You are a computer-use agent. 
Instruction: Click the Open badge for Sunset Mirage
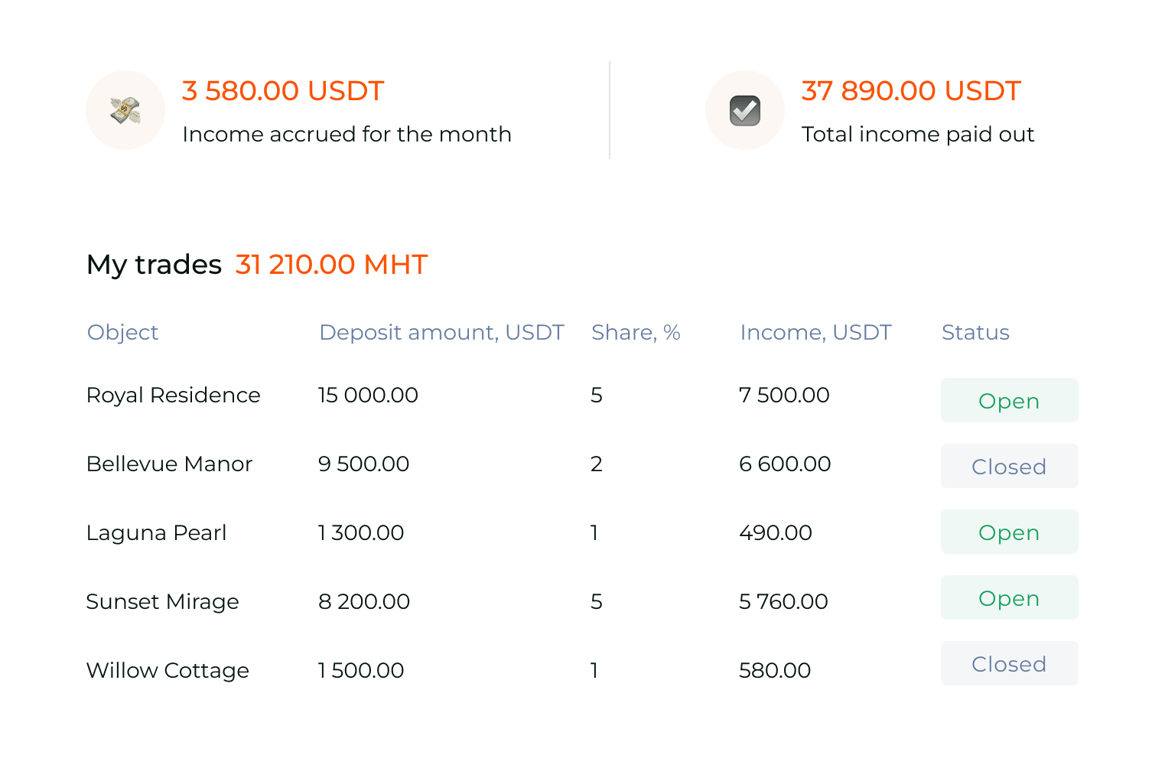click(x=1009, y=598)
